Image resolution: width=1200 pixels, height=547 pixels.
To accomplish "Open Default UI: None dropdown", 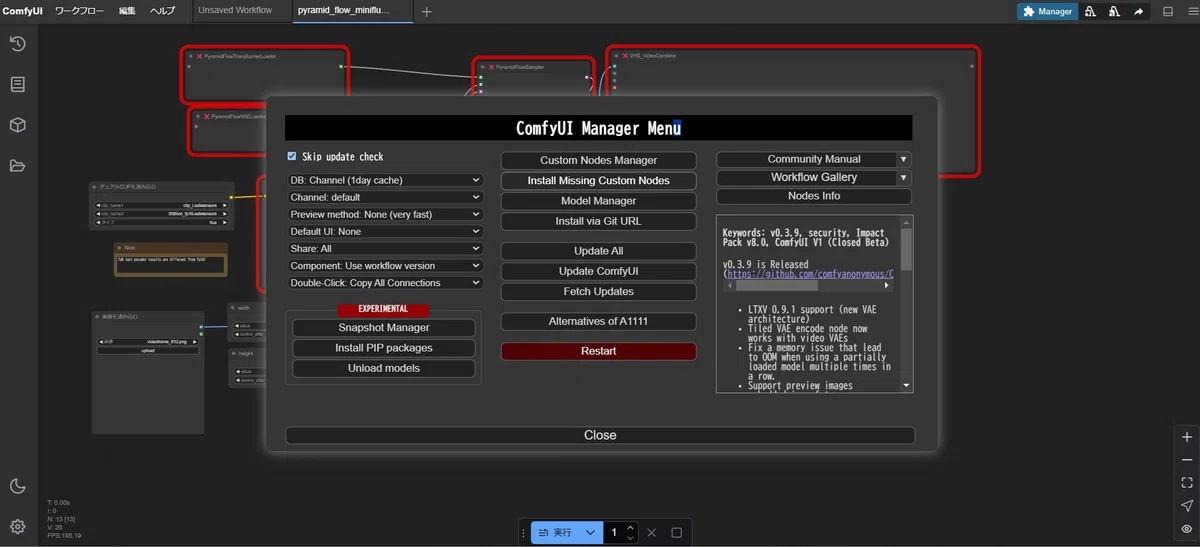I will pyautogui.click(x=385, y=232).
